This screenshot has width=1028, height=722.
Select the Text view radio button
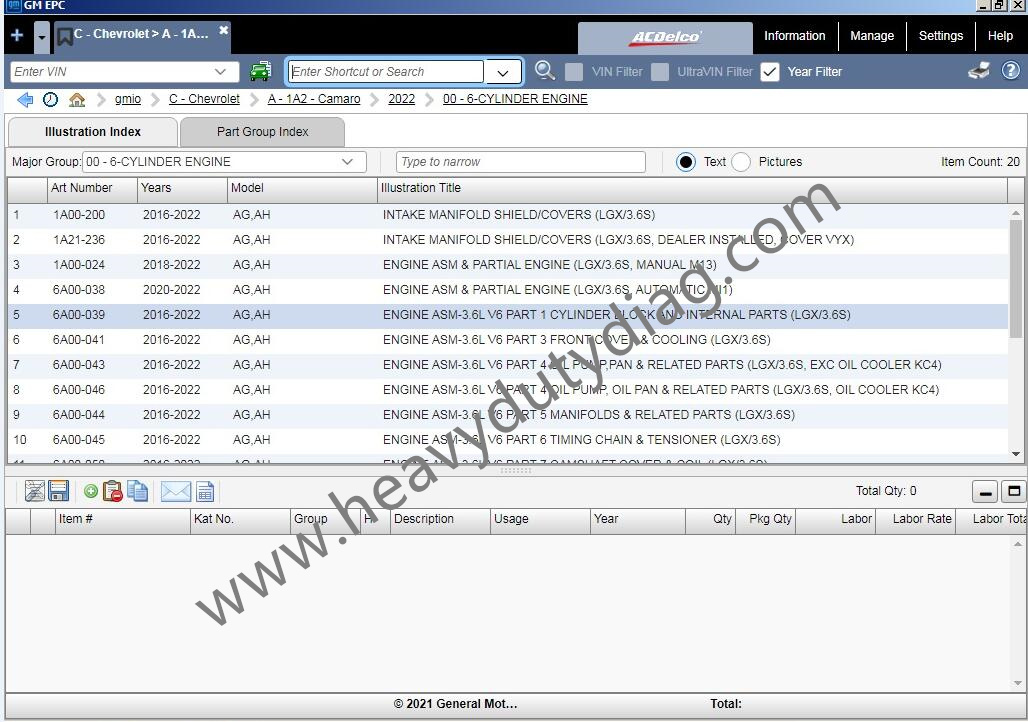coord(686,162)
